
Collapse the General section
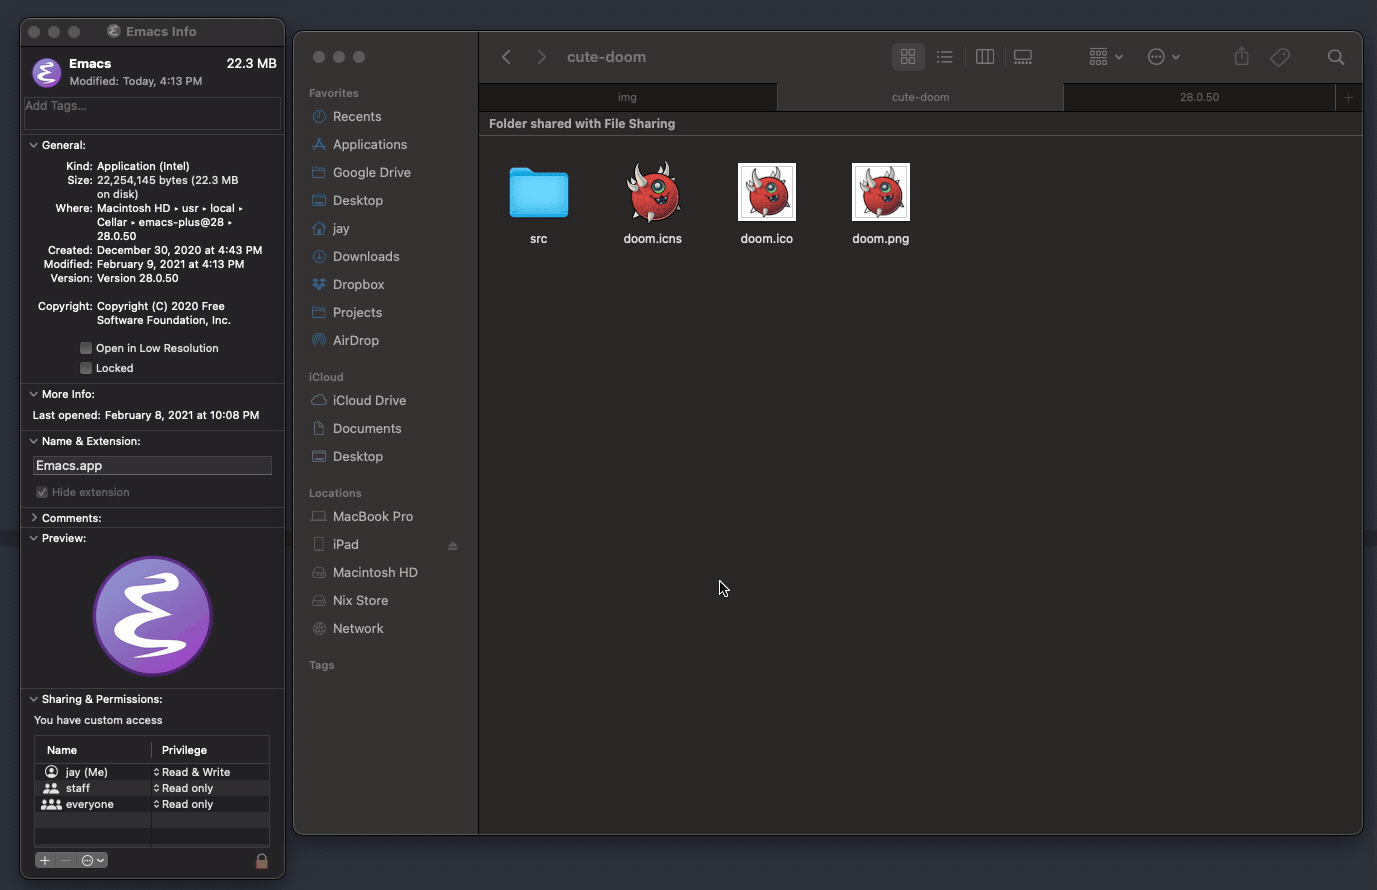pyautogui.click(x=34, y=145)
